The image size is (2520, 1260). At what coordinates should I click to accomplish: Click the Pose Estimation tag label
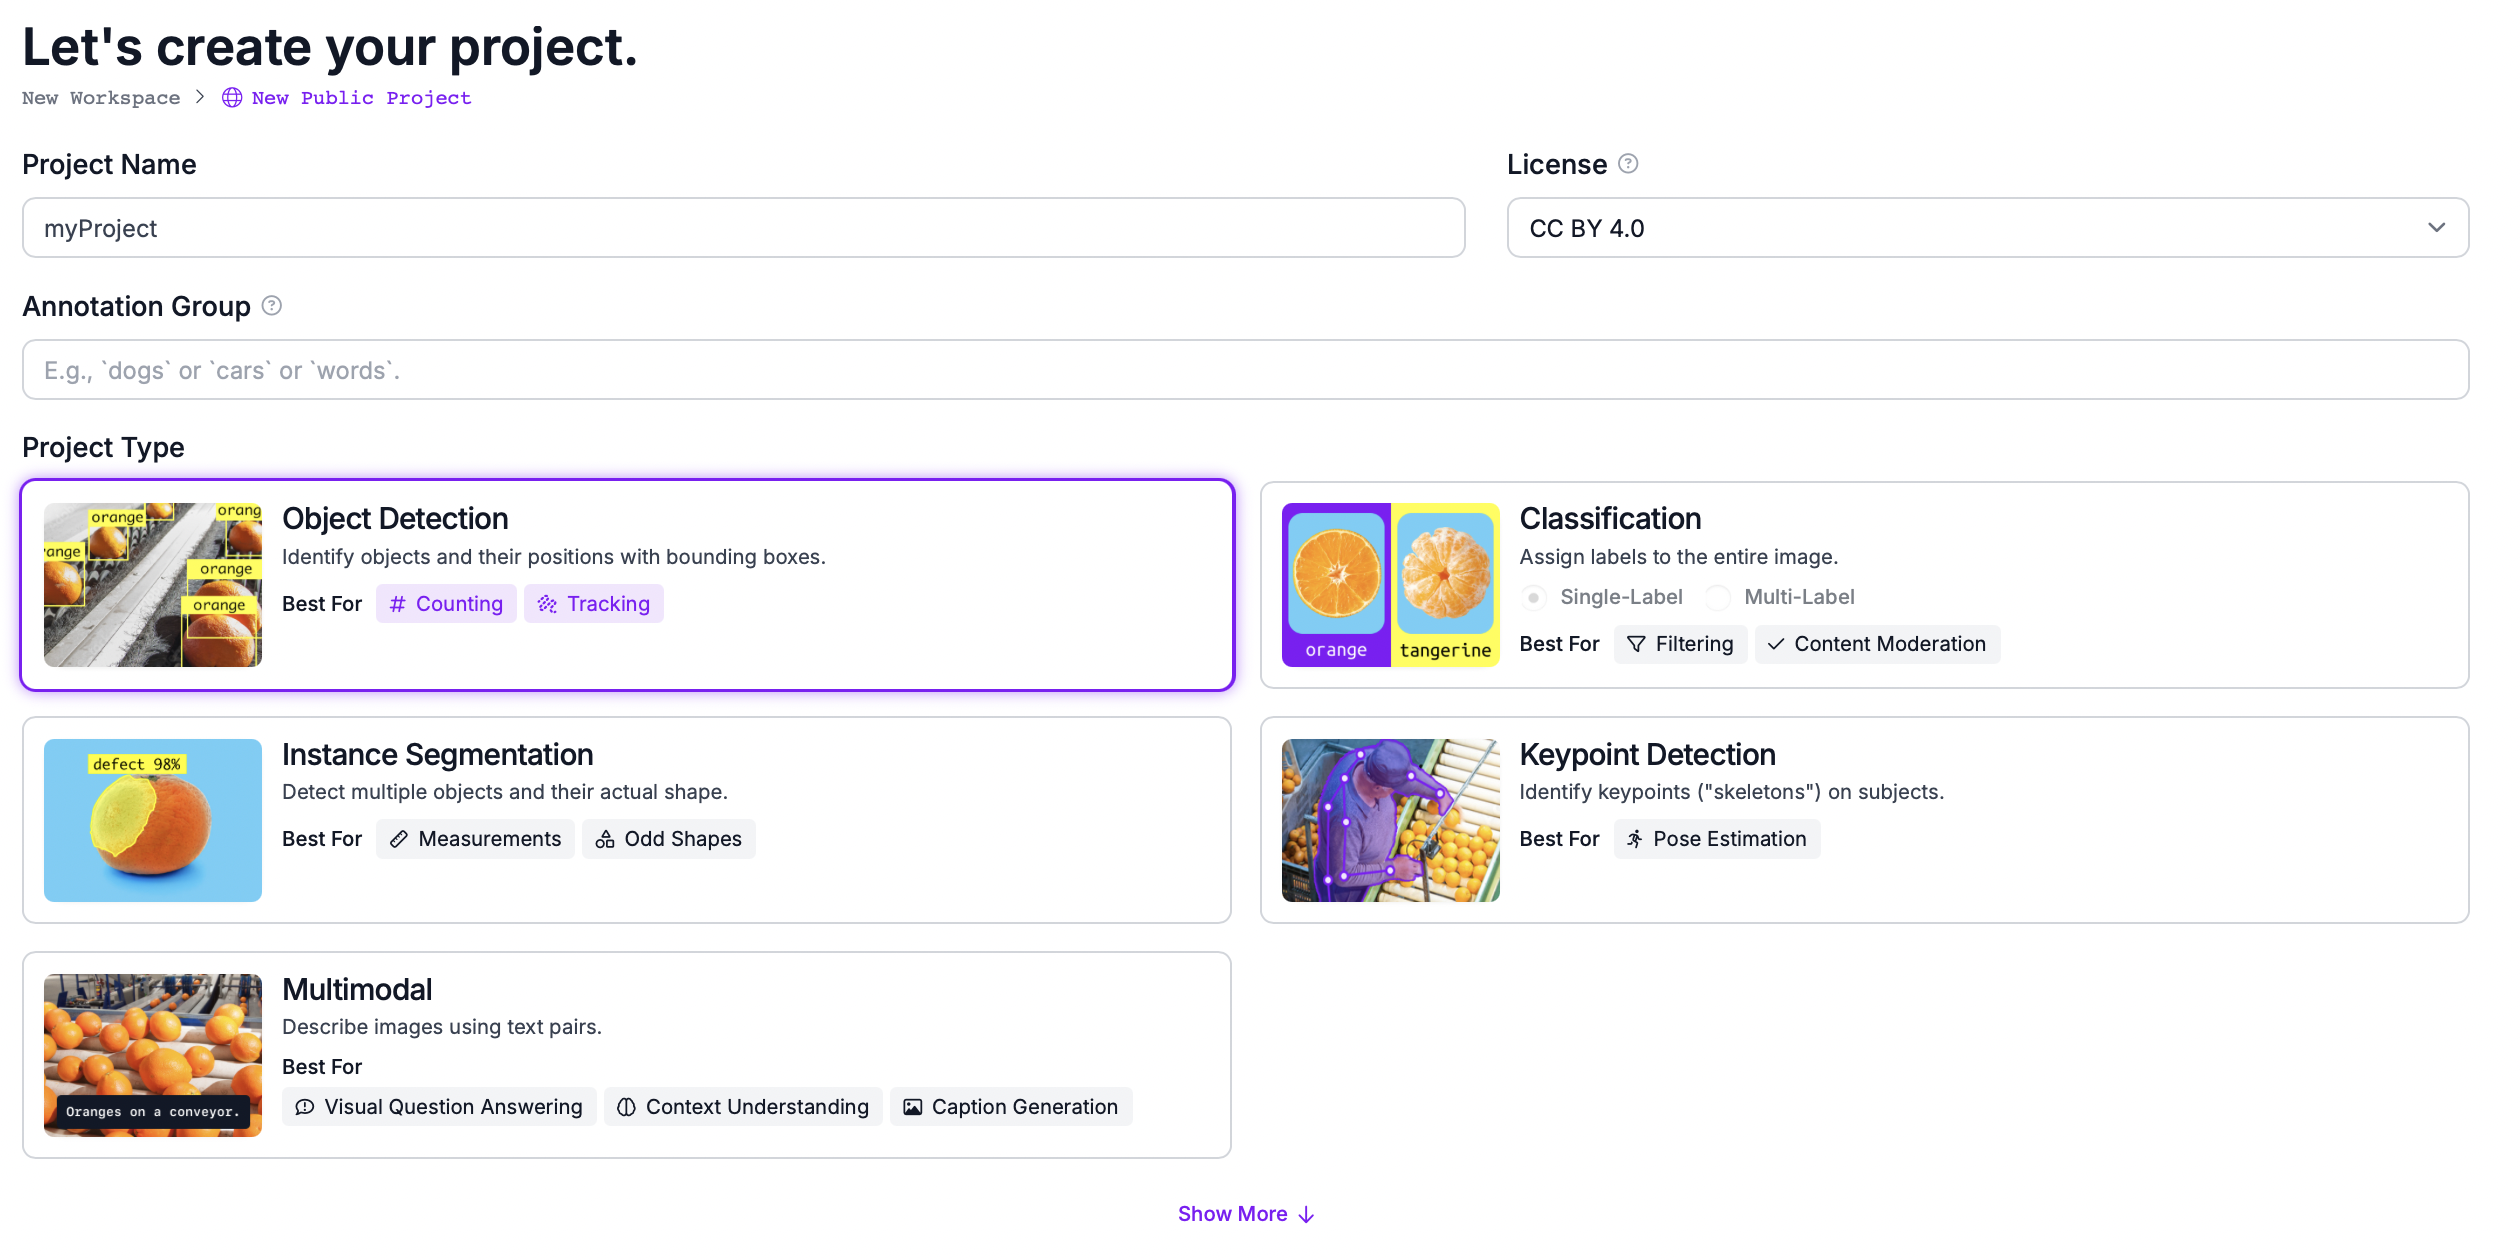1717,840
